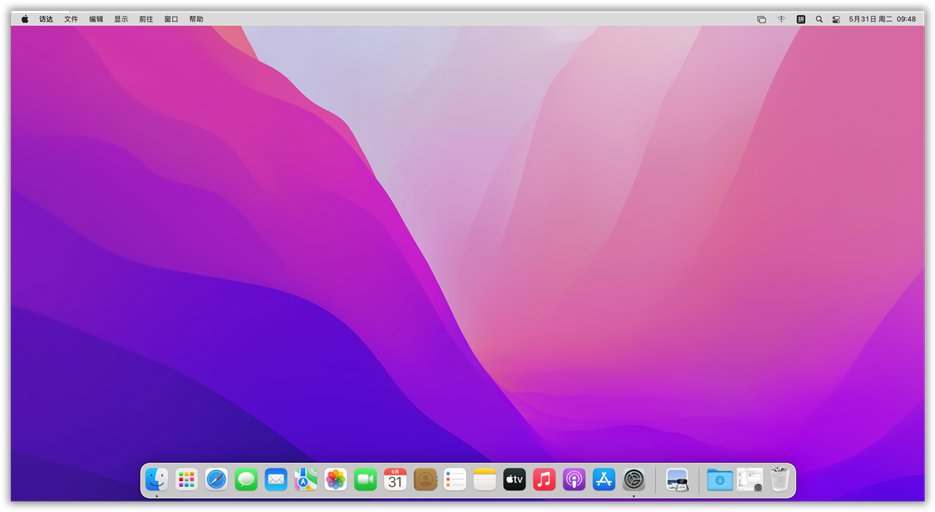Click the screen mirroring menu bar icon

pos(761,19)
